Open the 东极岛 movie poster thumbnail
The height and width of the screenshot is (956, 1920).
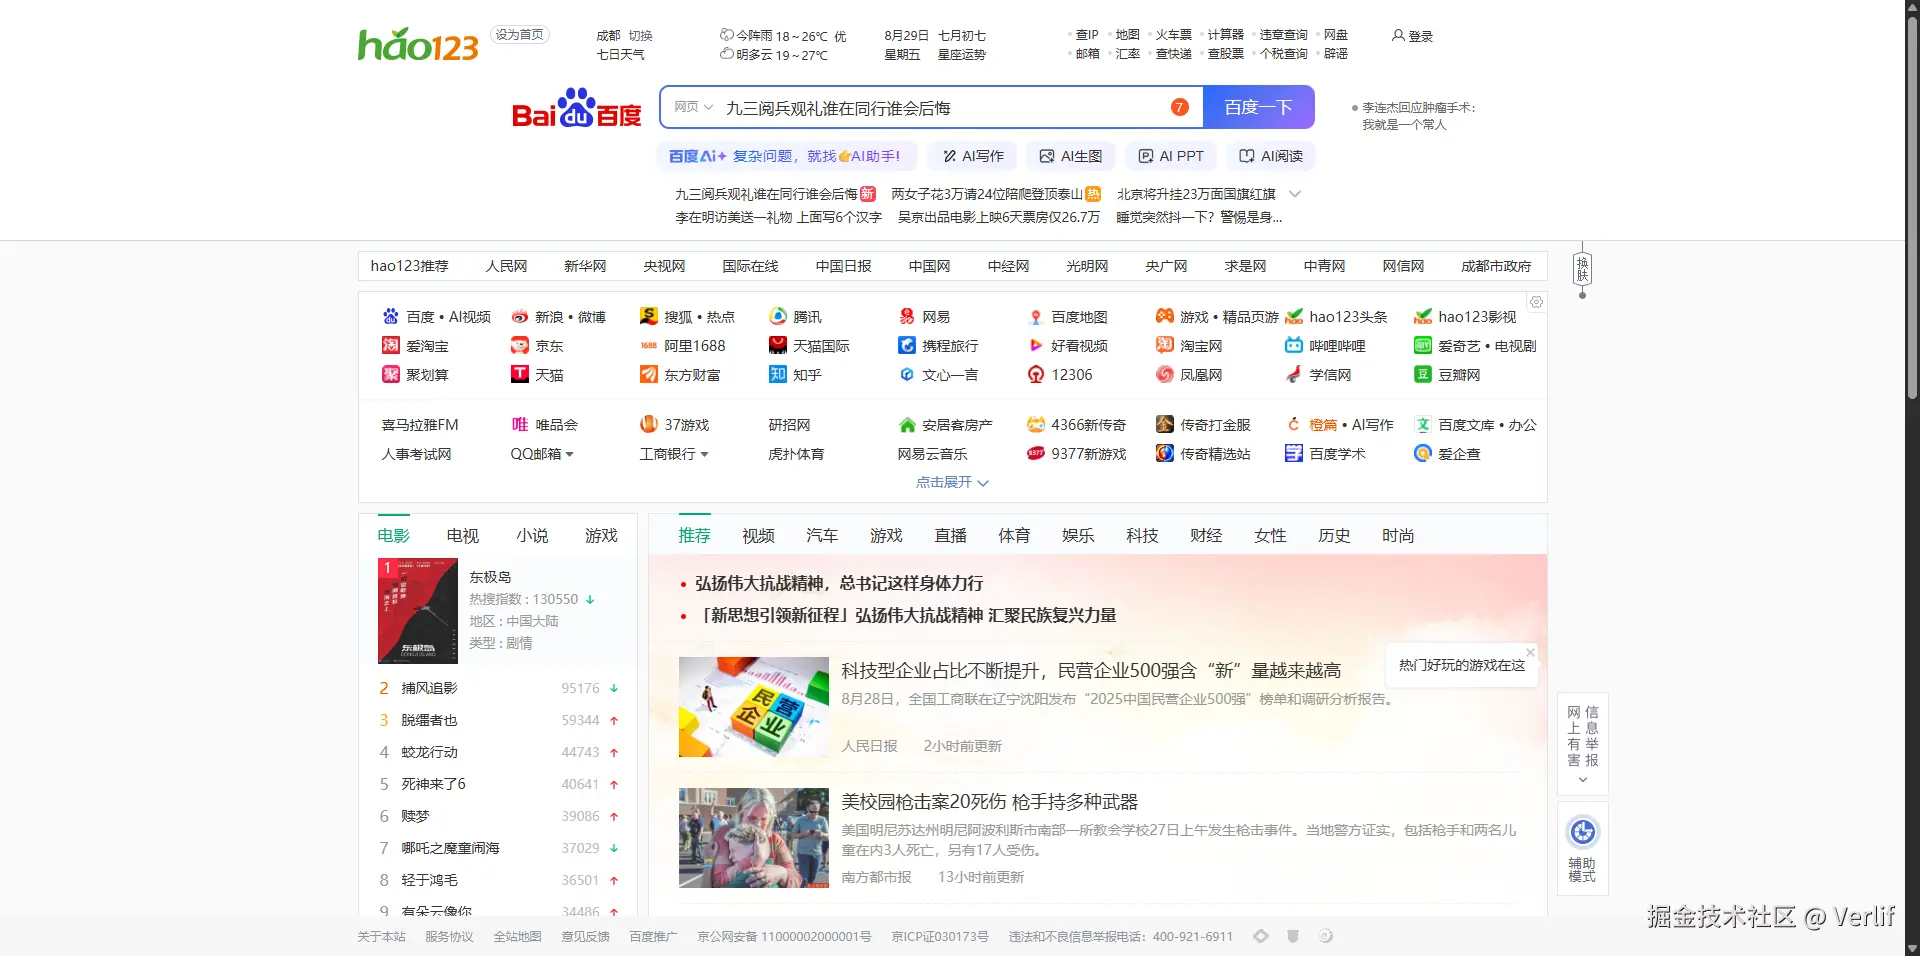(418, 611)
